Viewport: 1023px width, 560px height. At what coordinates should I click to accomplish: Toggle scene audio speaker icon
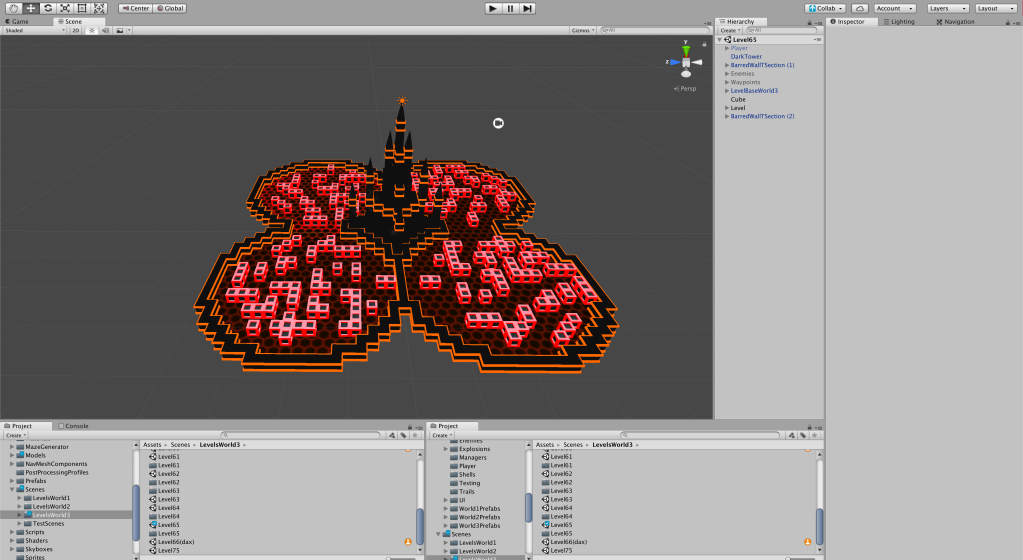tap(105, 30)
